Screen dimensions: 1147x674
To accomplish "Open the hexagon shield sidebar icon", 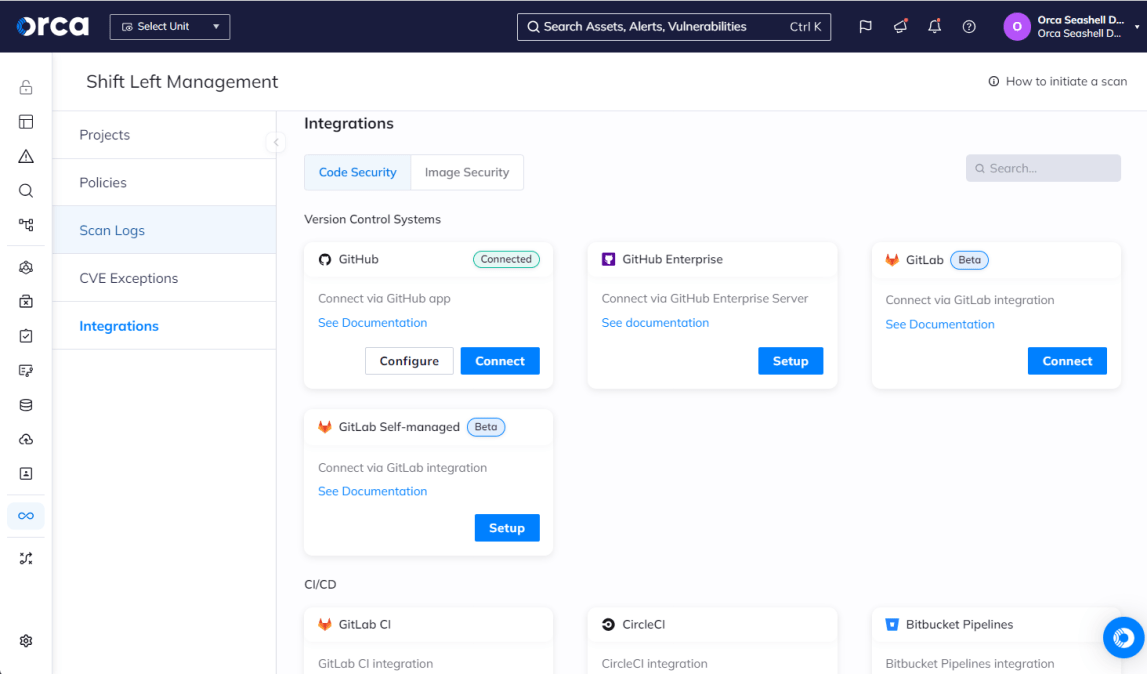I will [26, 267].
